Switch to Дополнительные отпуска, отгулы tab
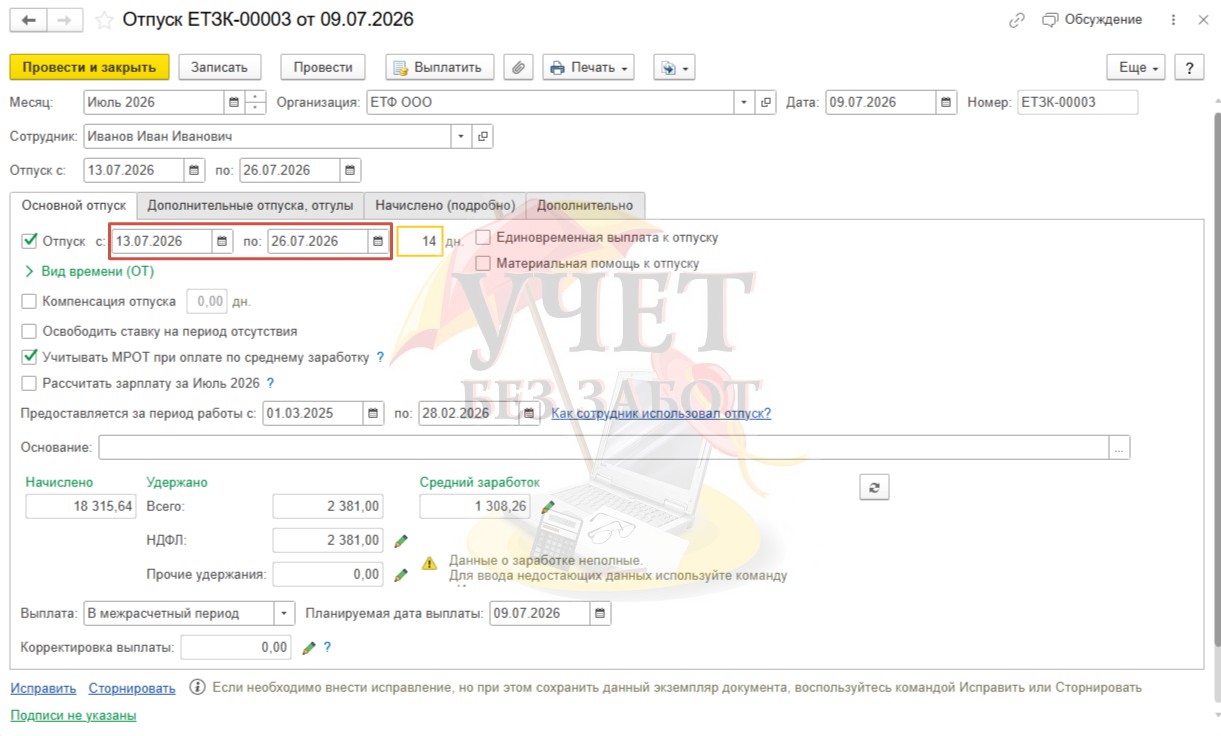1221x736 pixels. (x=250, y=206)
